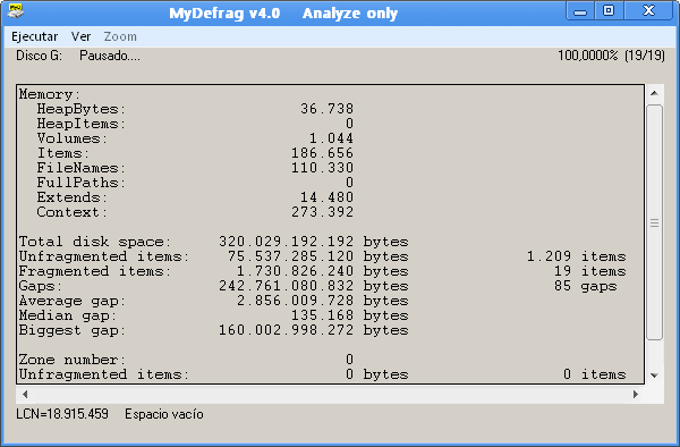Click the horizontal scrollbar right arrow
This screenshot has width=680, height=447.
tap(636, 394)
